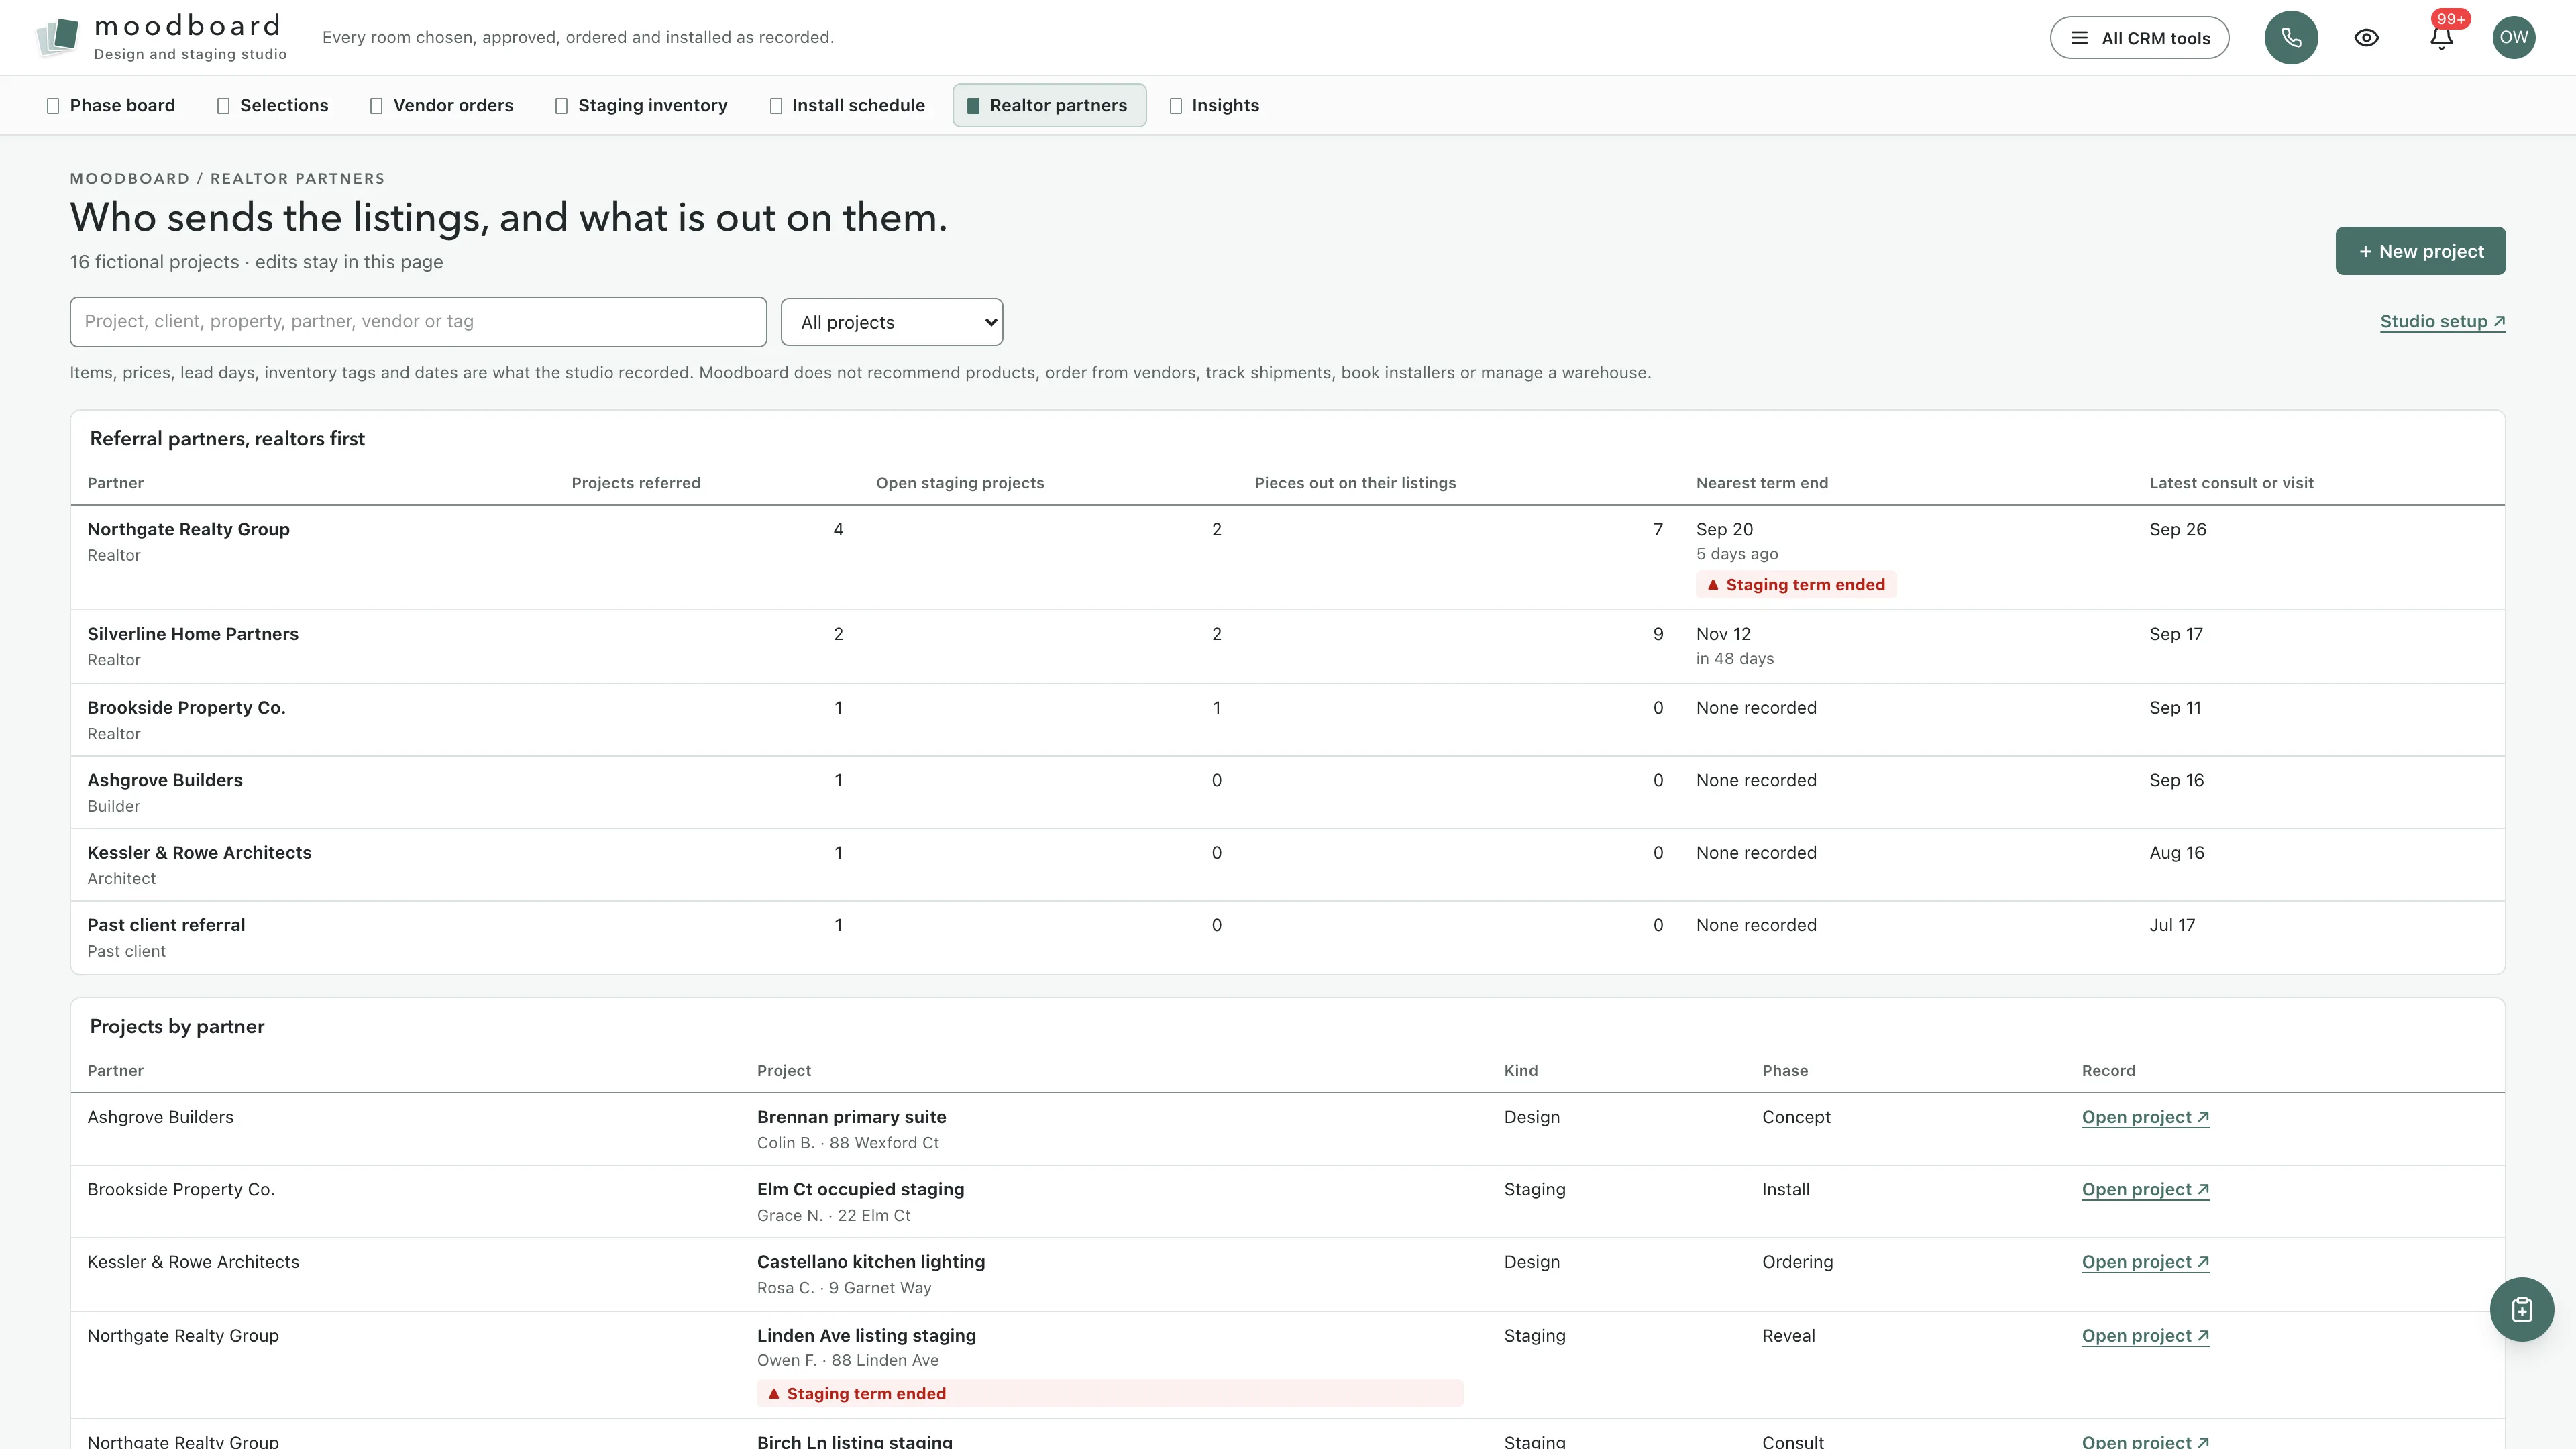Viewport: 2576px width, 1449px height.
Task: Click the floating clipboard button
Action: 2521,1309
